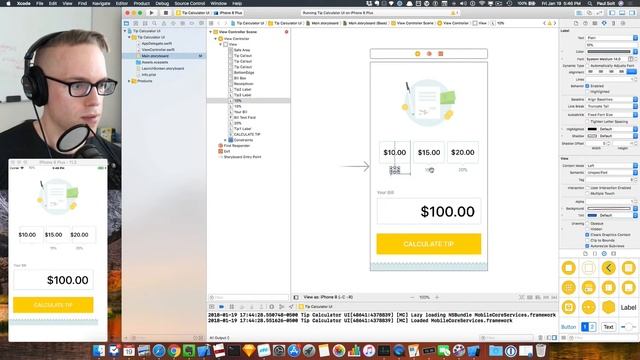Screen dimensions: 640x360
Task: Select the Attributes inspector icon
Action: 604,23
